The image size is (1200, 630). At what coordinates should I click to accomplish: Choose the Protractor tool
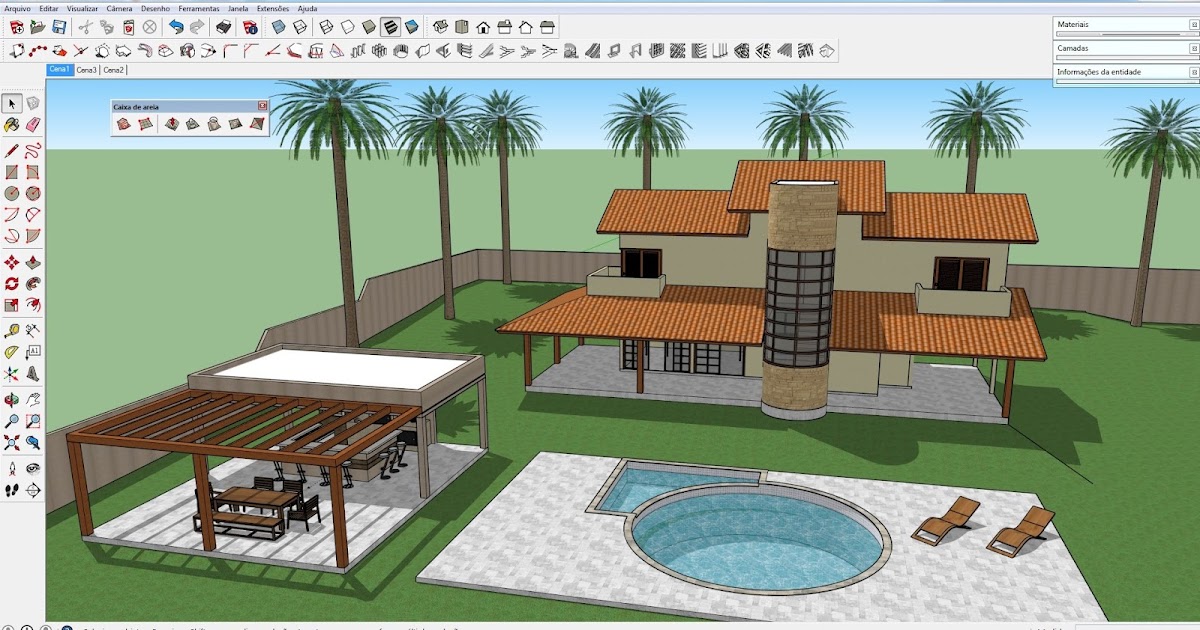12,352
